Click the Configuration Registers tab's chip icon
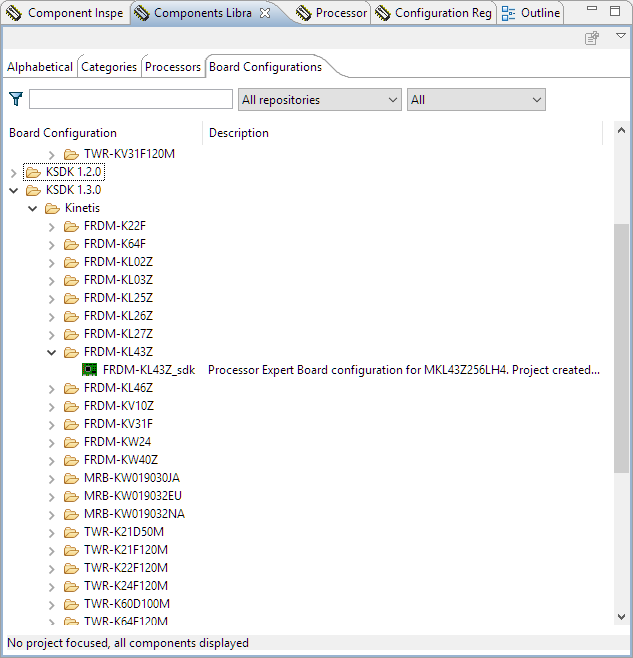 (382, 13)
